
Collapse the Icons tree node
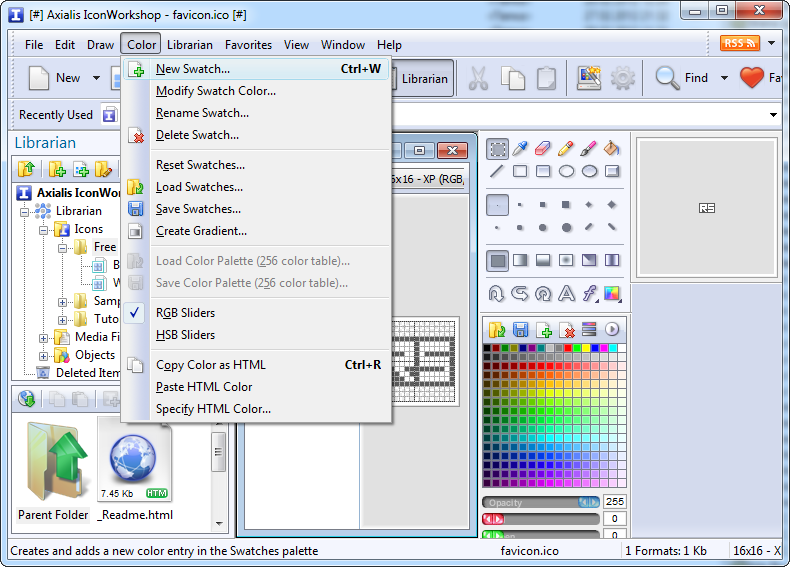pos(43,230)
